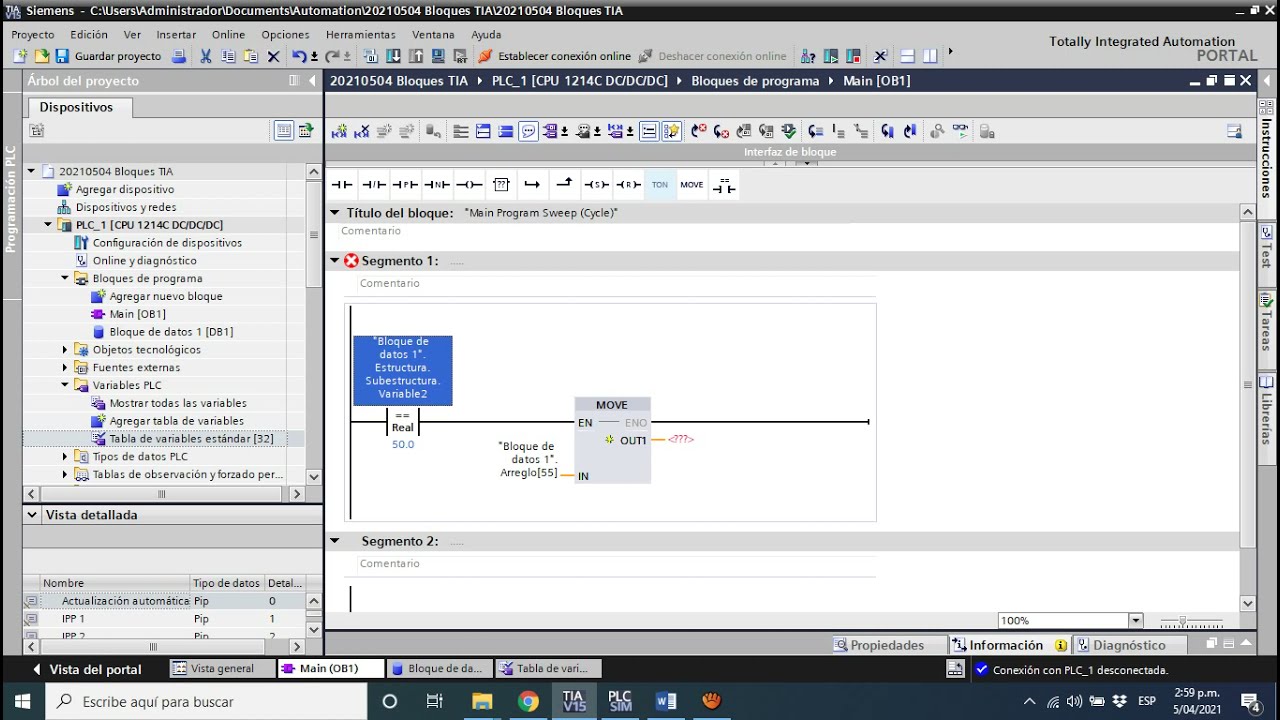Screen dimensions: 1280x720
Task: Select Agregar nuevo bloque in project tree
Action: (166, 296)
